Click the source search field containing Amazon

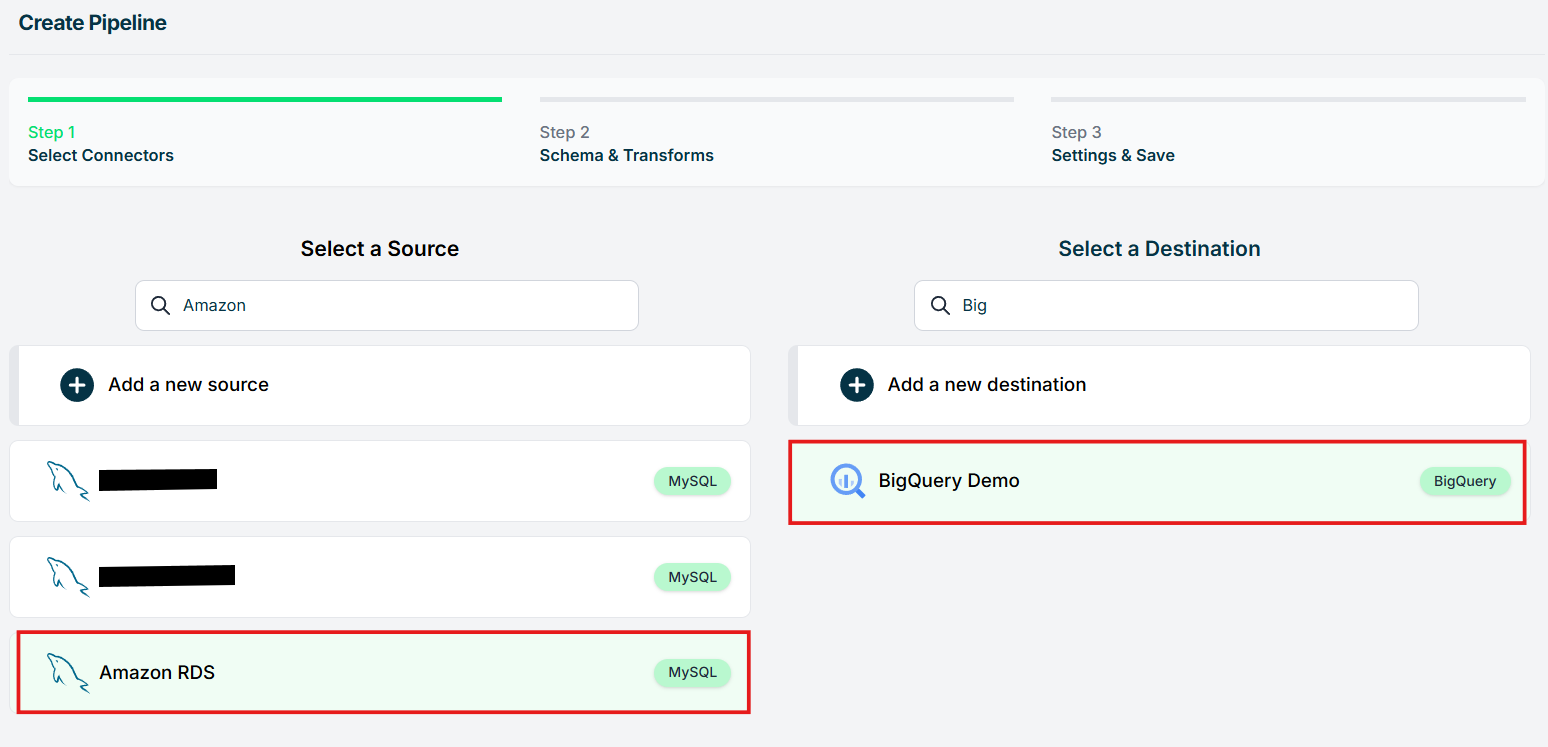pos(387,305)
